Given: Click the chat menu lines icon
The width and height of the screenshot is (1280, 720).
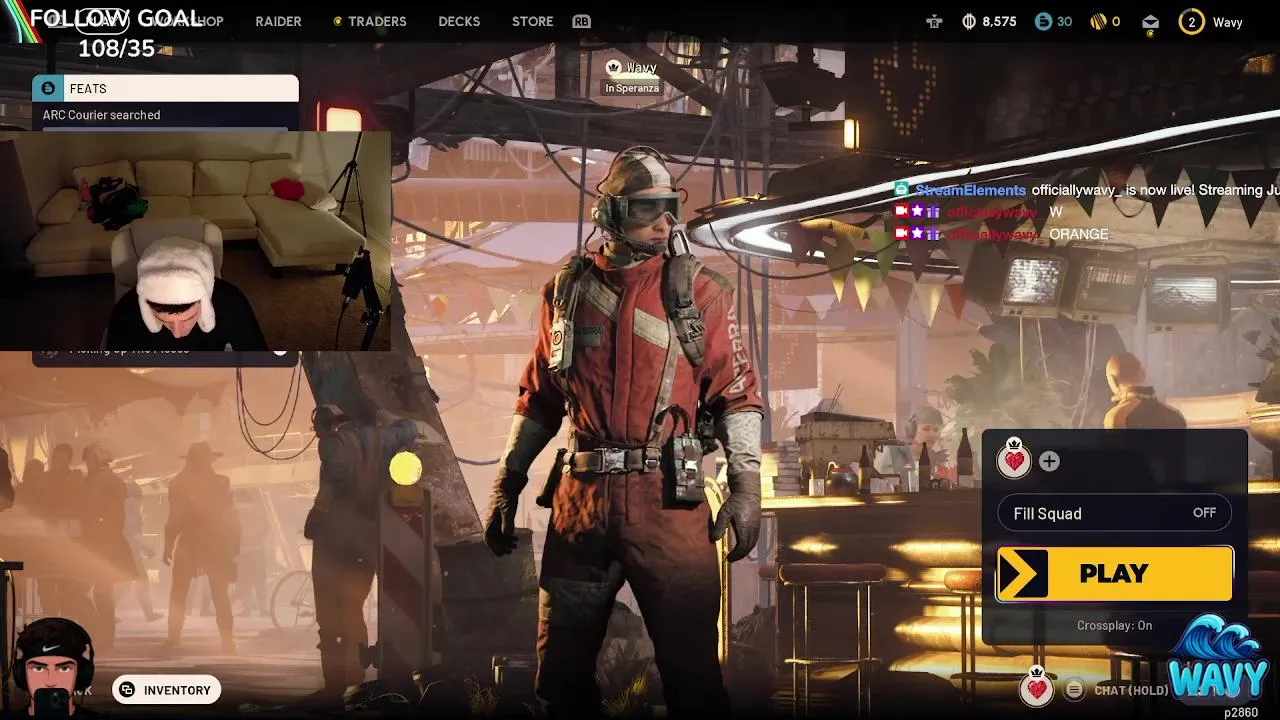Looking at the screenshot, I should 1074,690.
